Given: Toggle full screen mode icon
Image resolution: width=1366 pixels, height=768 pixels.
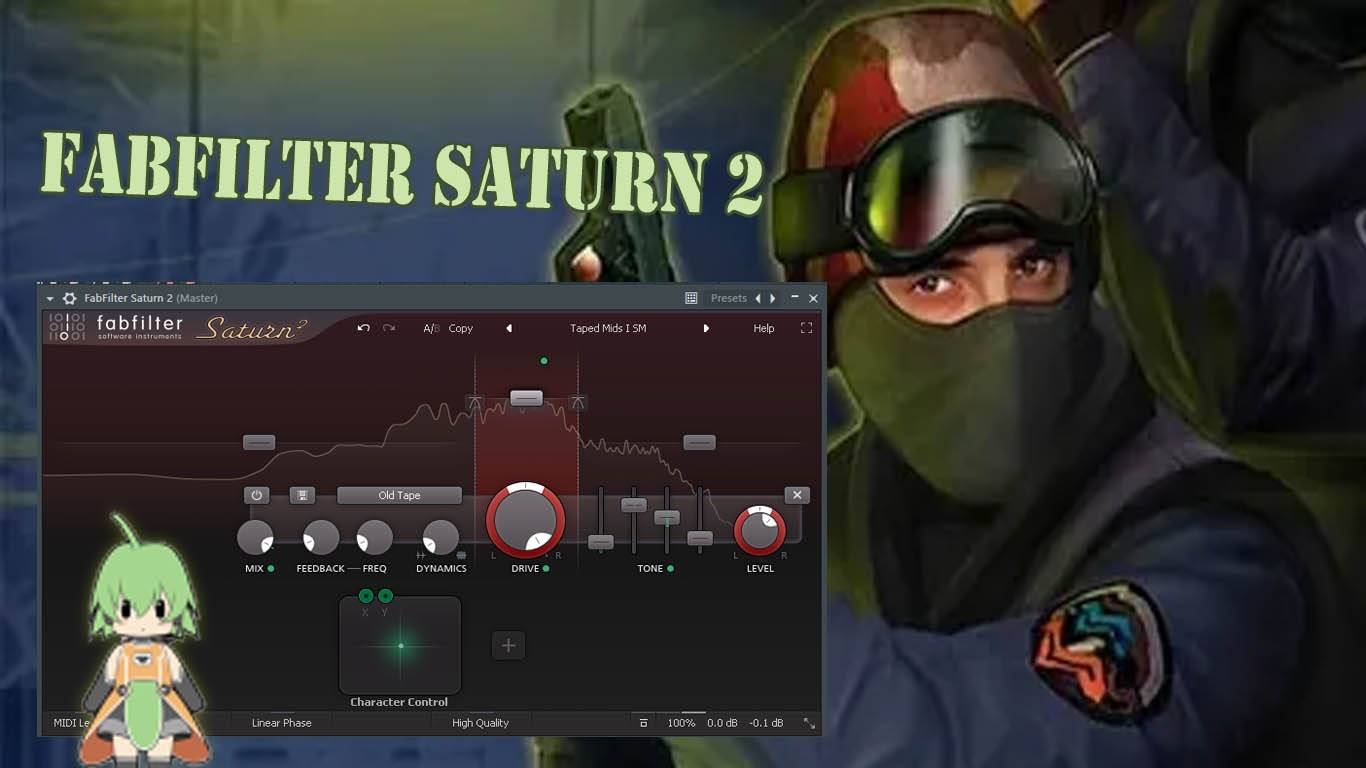Looking at the screenshot, I should pos(806,328).
